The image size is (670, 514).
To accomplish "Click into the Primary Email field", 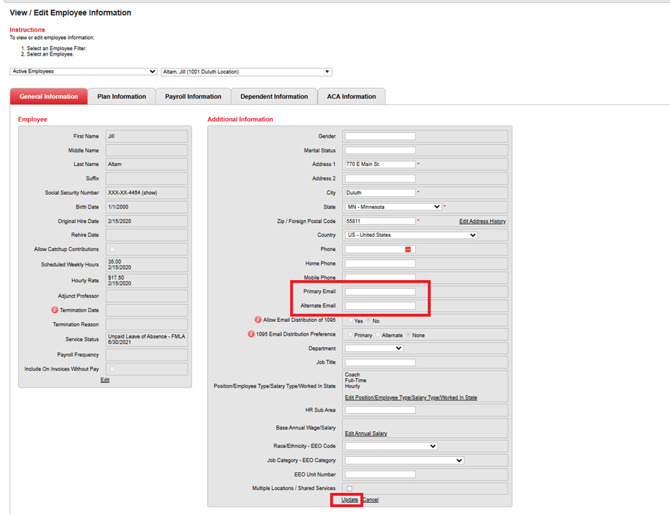I will click(380, 292).
